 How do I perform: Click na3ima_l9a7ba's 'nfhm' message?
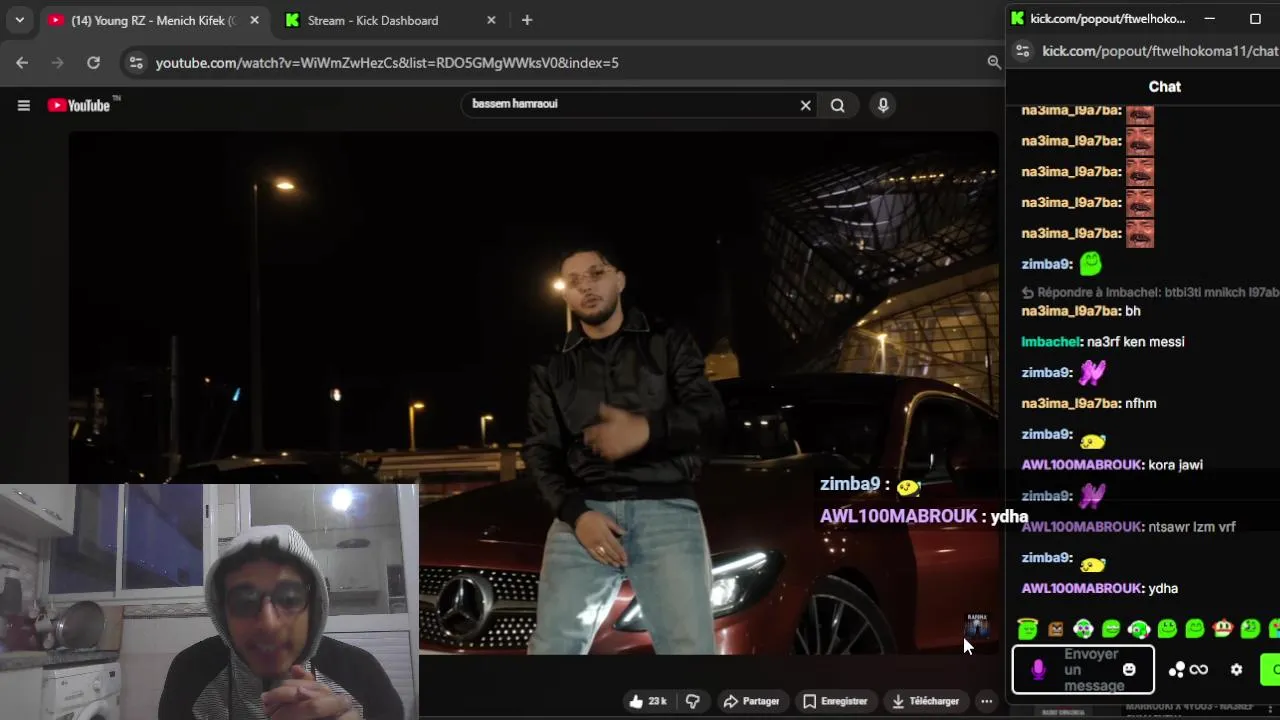(1141, 404)
